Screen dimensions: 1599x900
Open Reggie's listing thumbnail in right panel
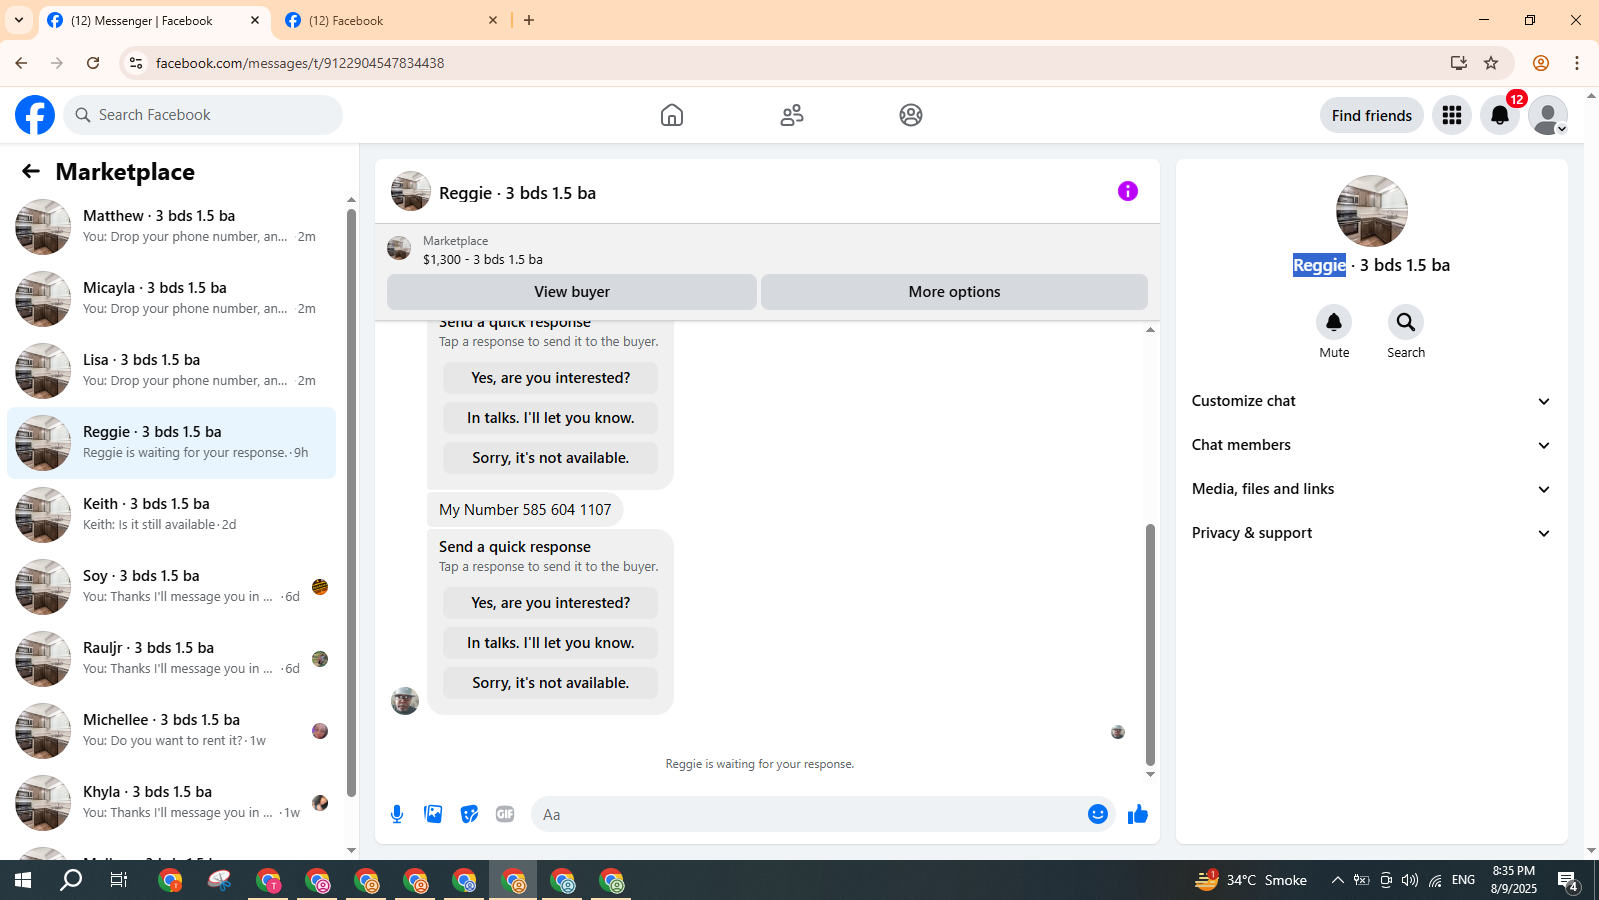tap(1372, 211)
